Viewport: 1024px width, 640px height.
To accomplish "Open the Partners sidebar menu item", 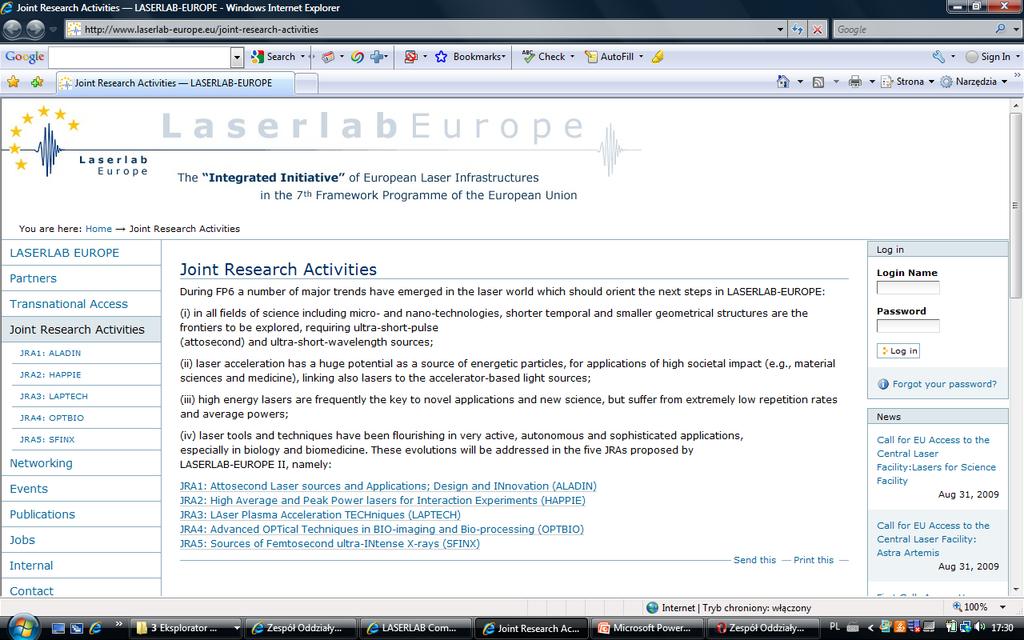I will point(33,278).
